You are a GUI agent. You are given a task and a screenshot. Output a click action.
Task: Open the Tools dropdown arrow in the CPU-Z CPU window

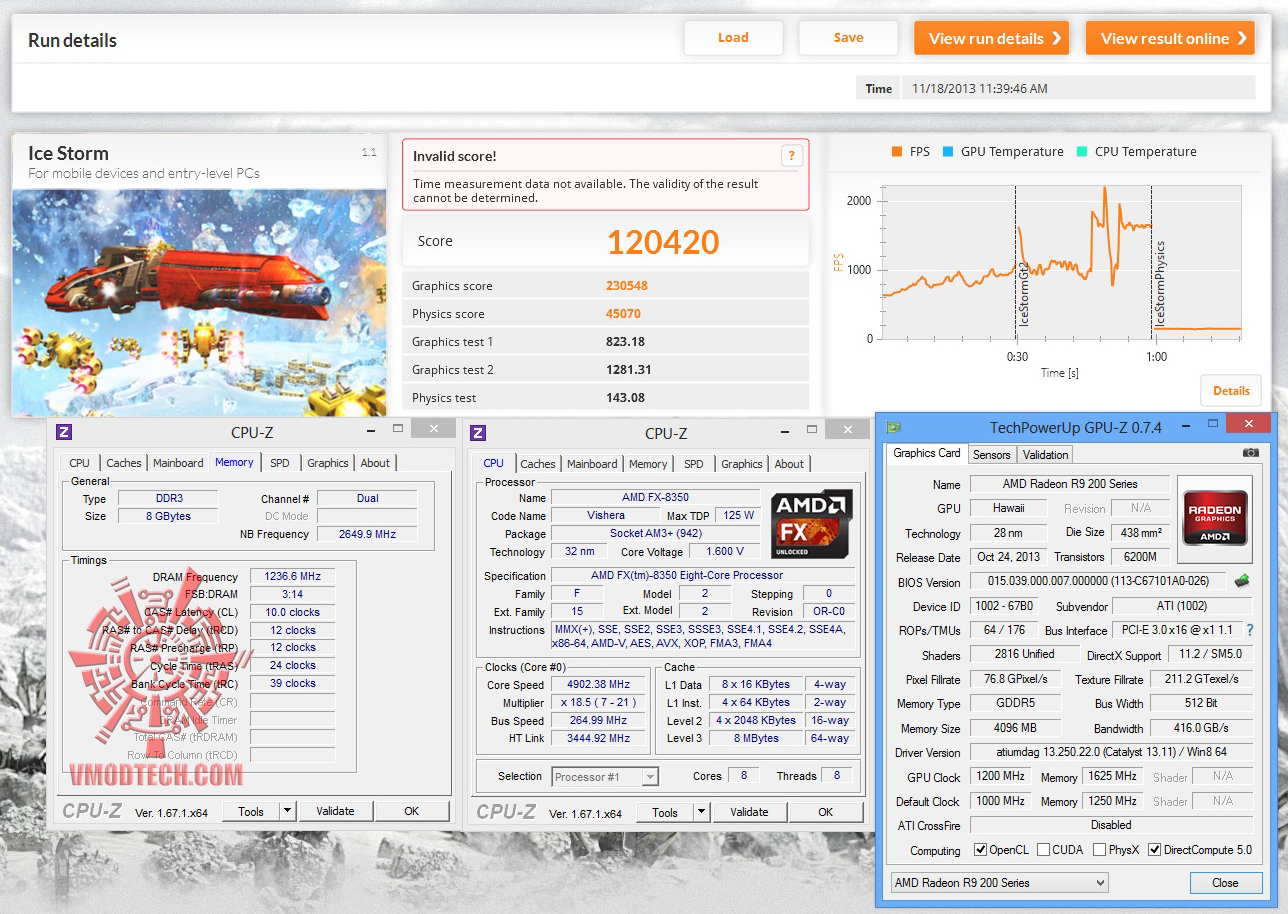701,812
